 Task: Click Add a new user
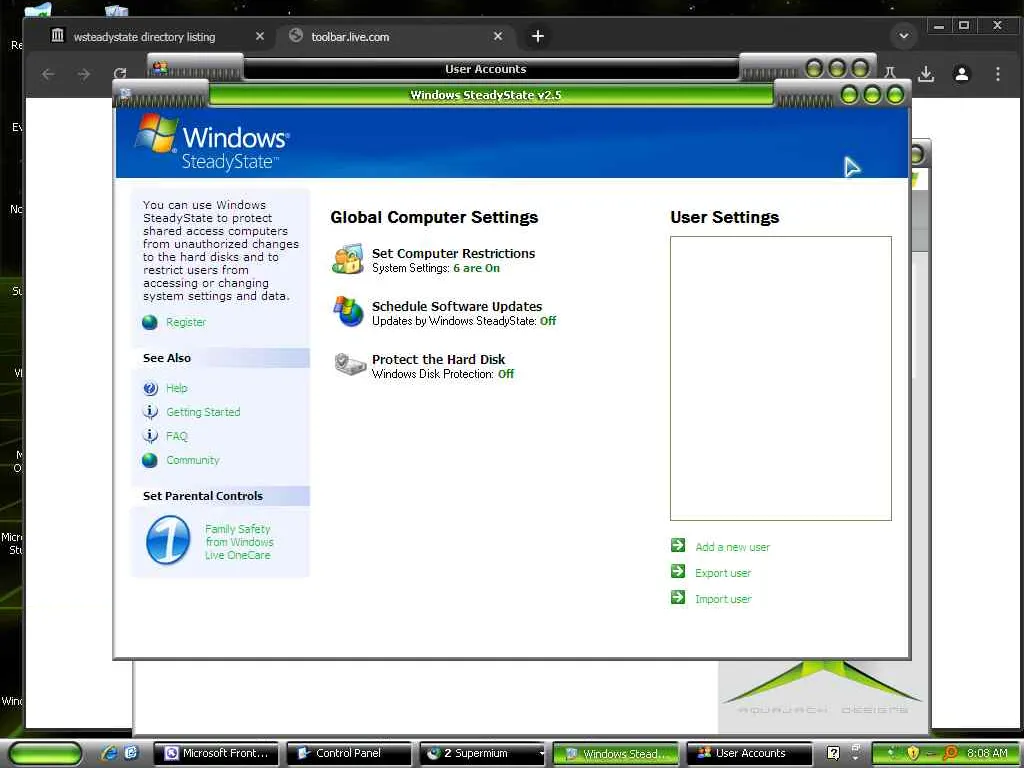coord(732,547)
